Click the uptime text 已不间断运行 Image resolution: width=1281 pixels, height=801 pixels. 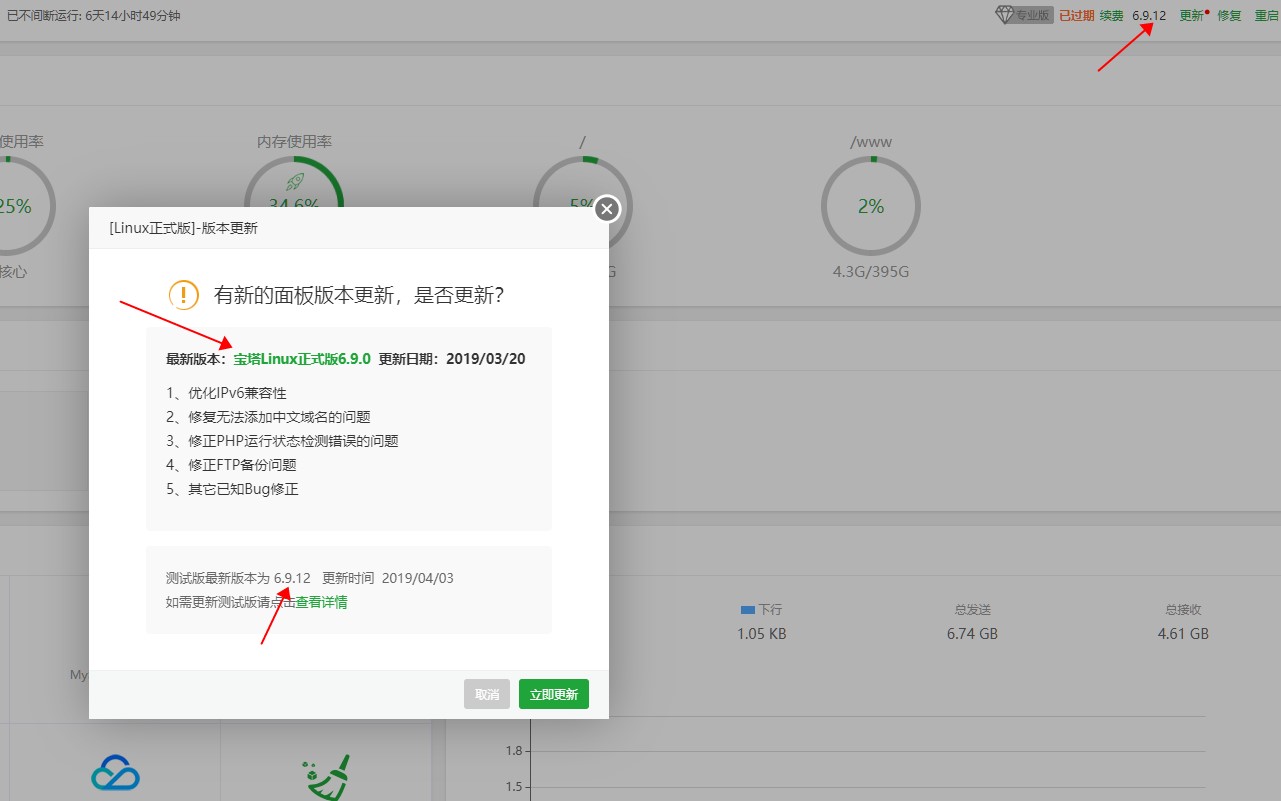pos(93,16)
